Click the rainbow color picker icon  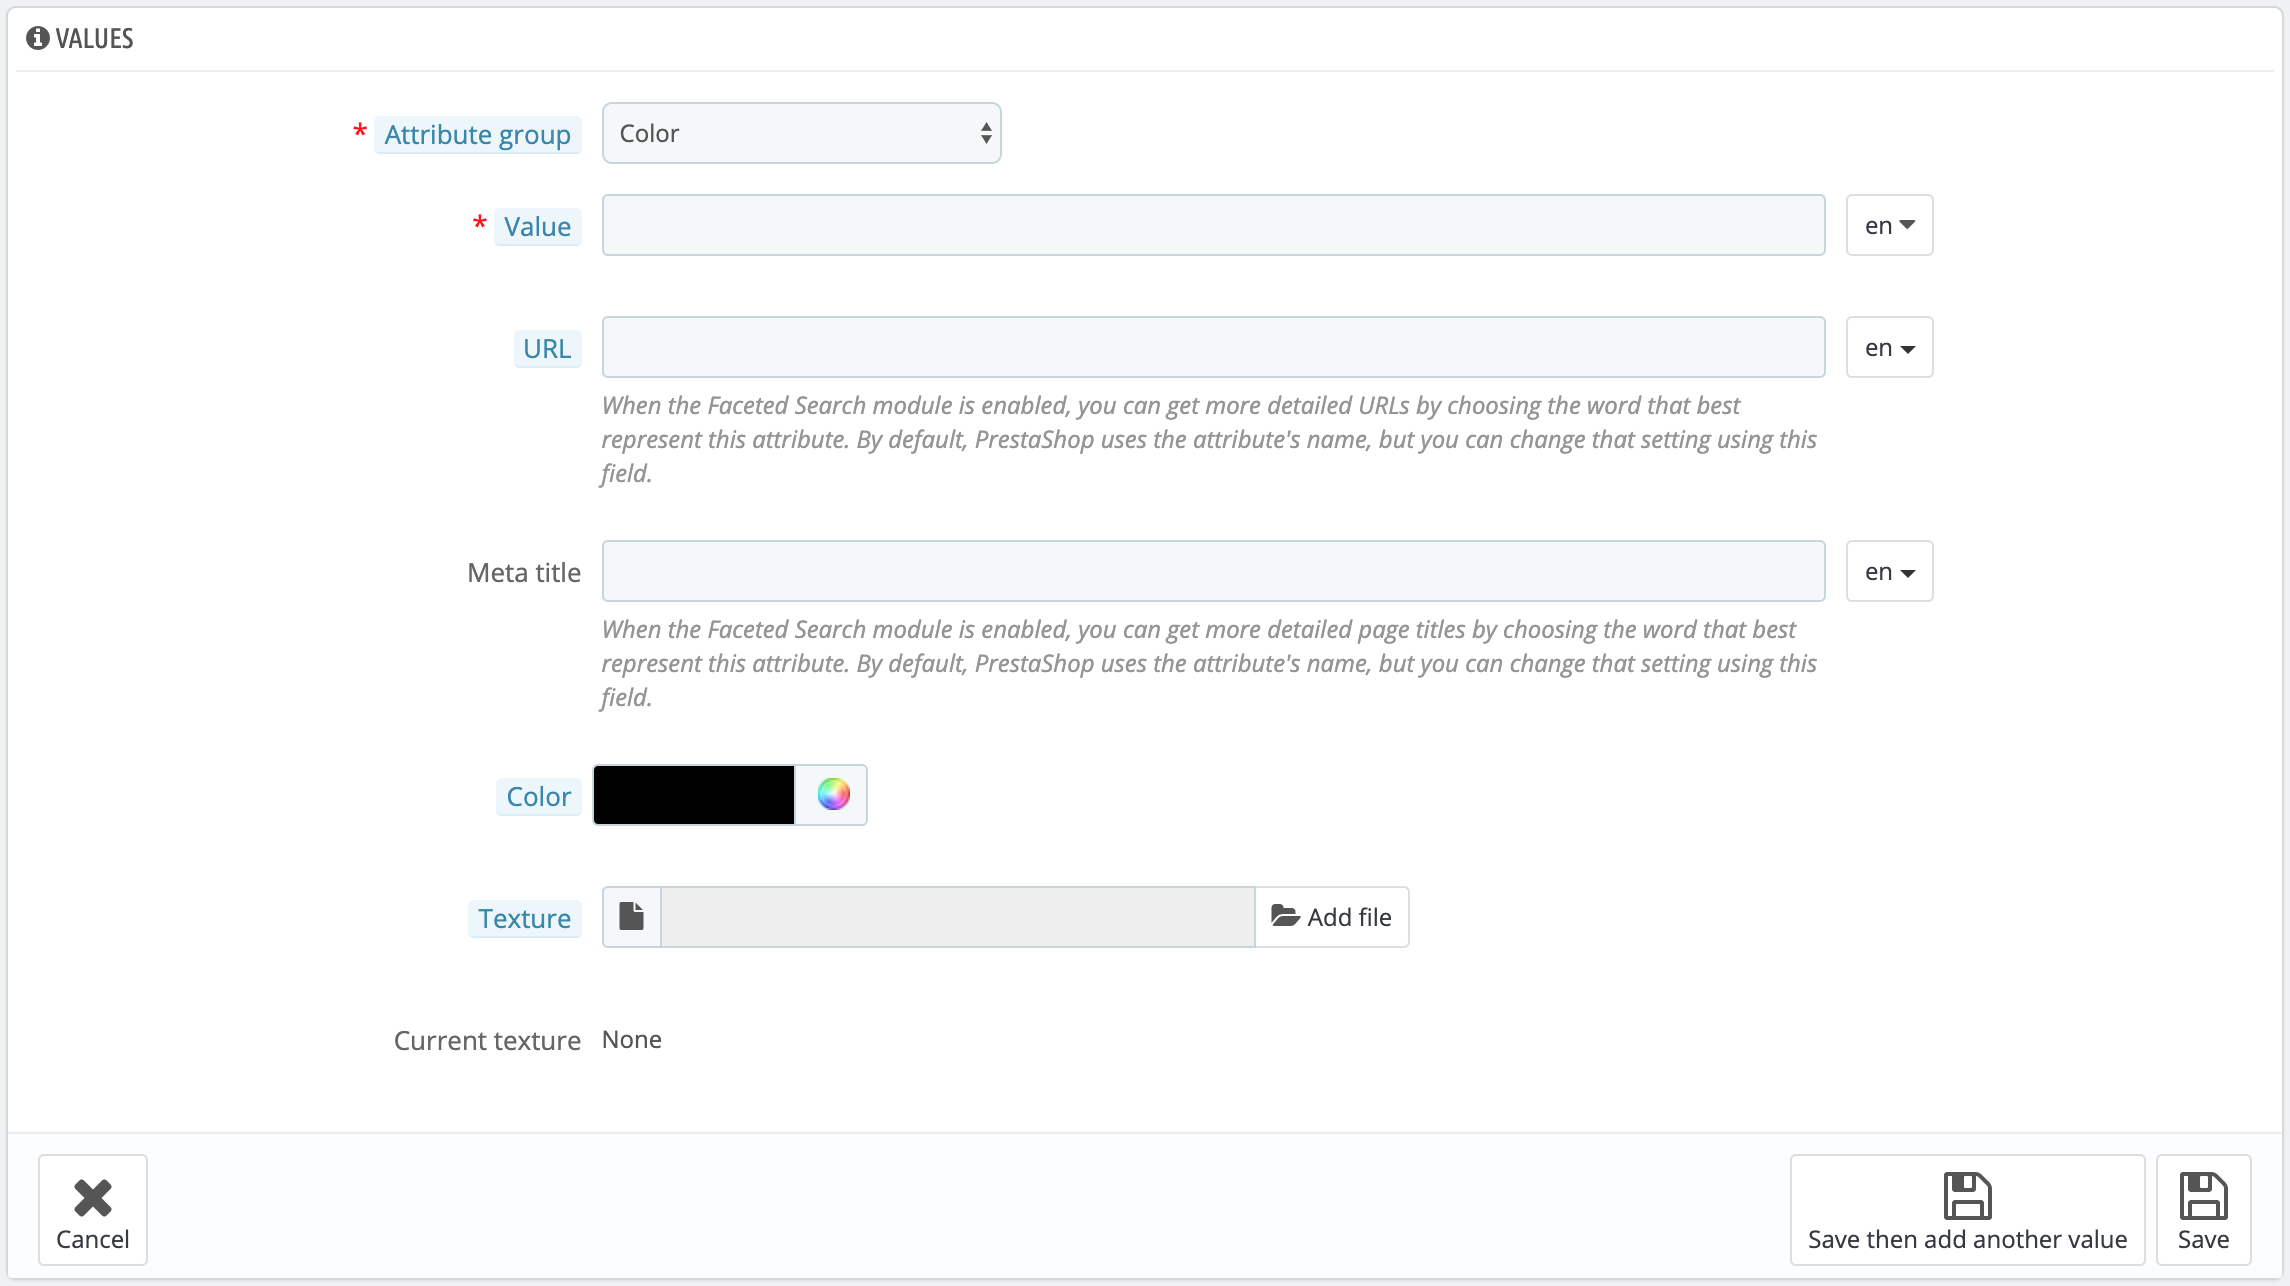[x=833, y=795]
